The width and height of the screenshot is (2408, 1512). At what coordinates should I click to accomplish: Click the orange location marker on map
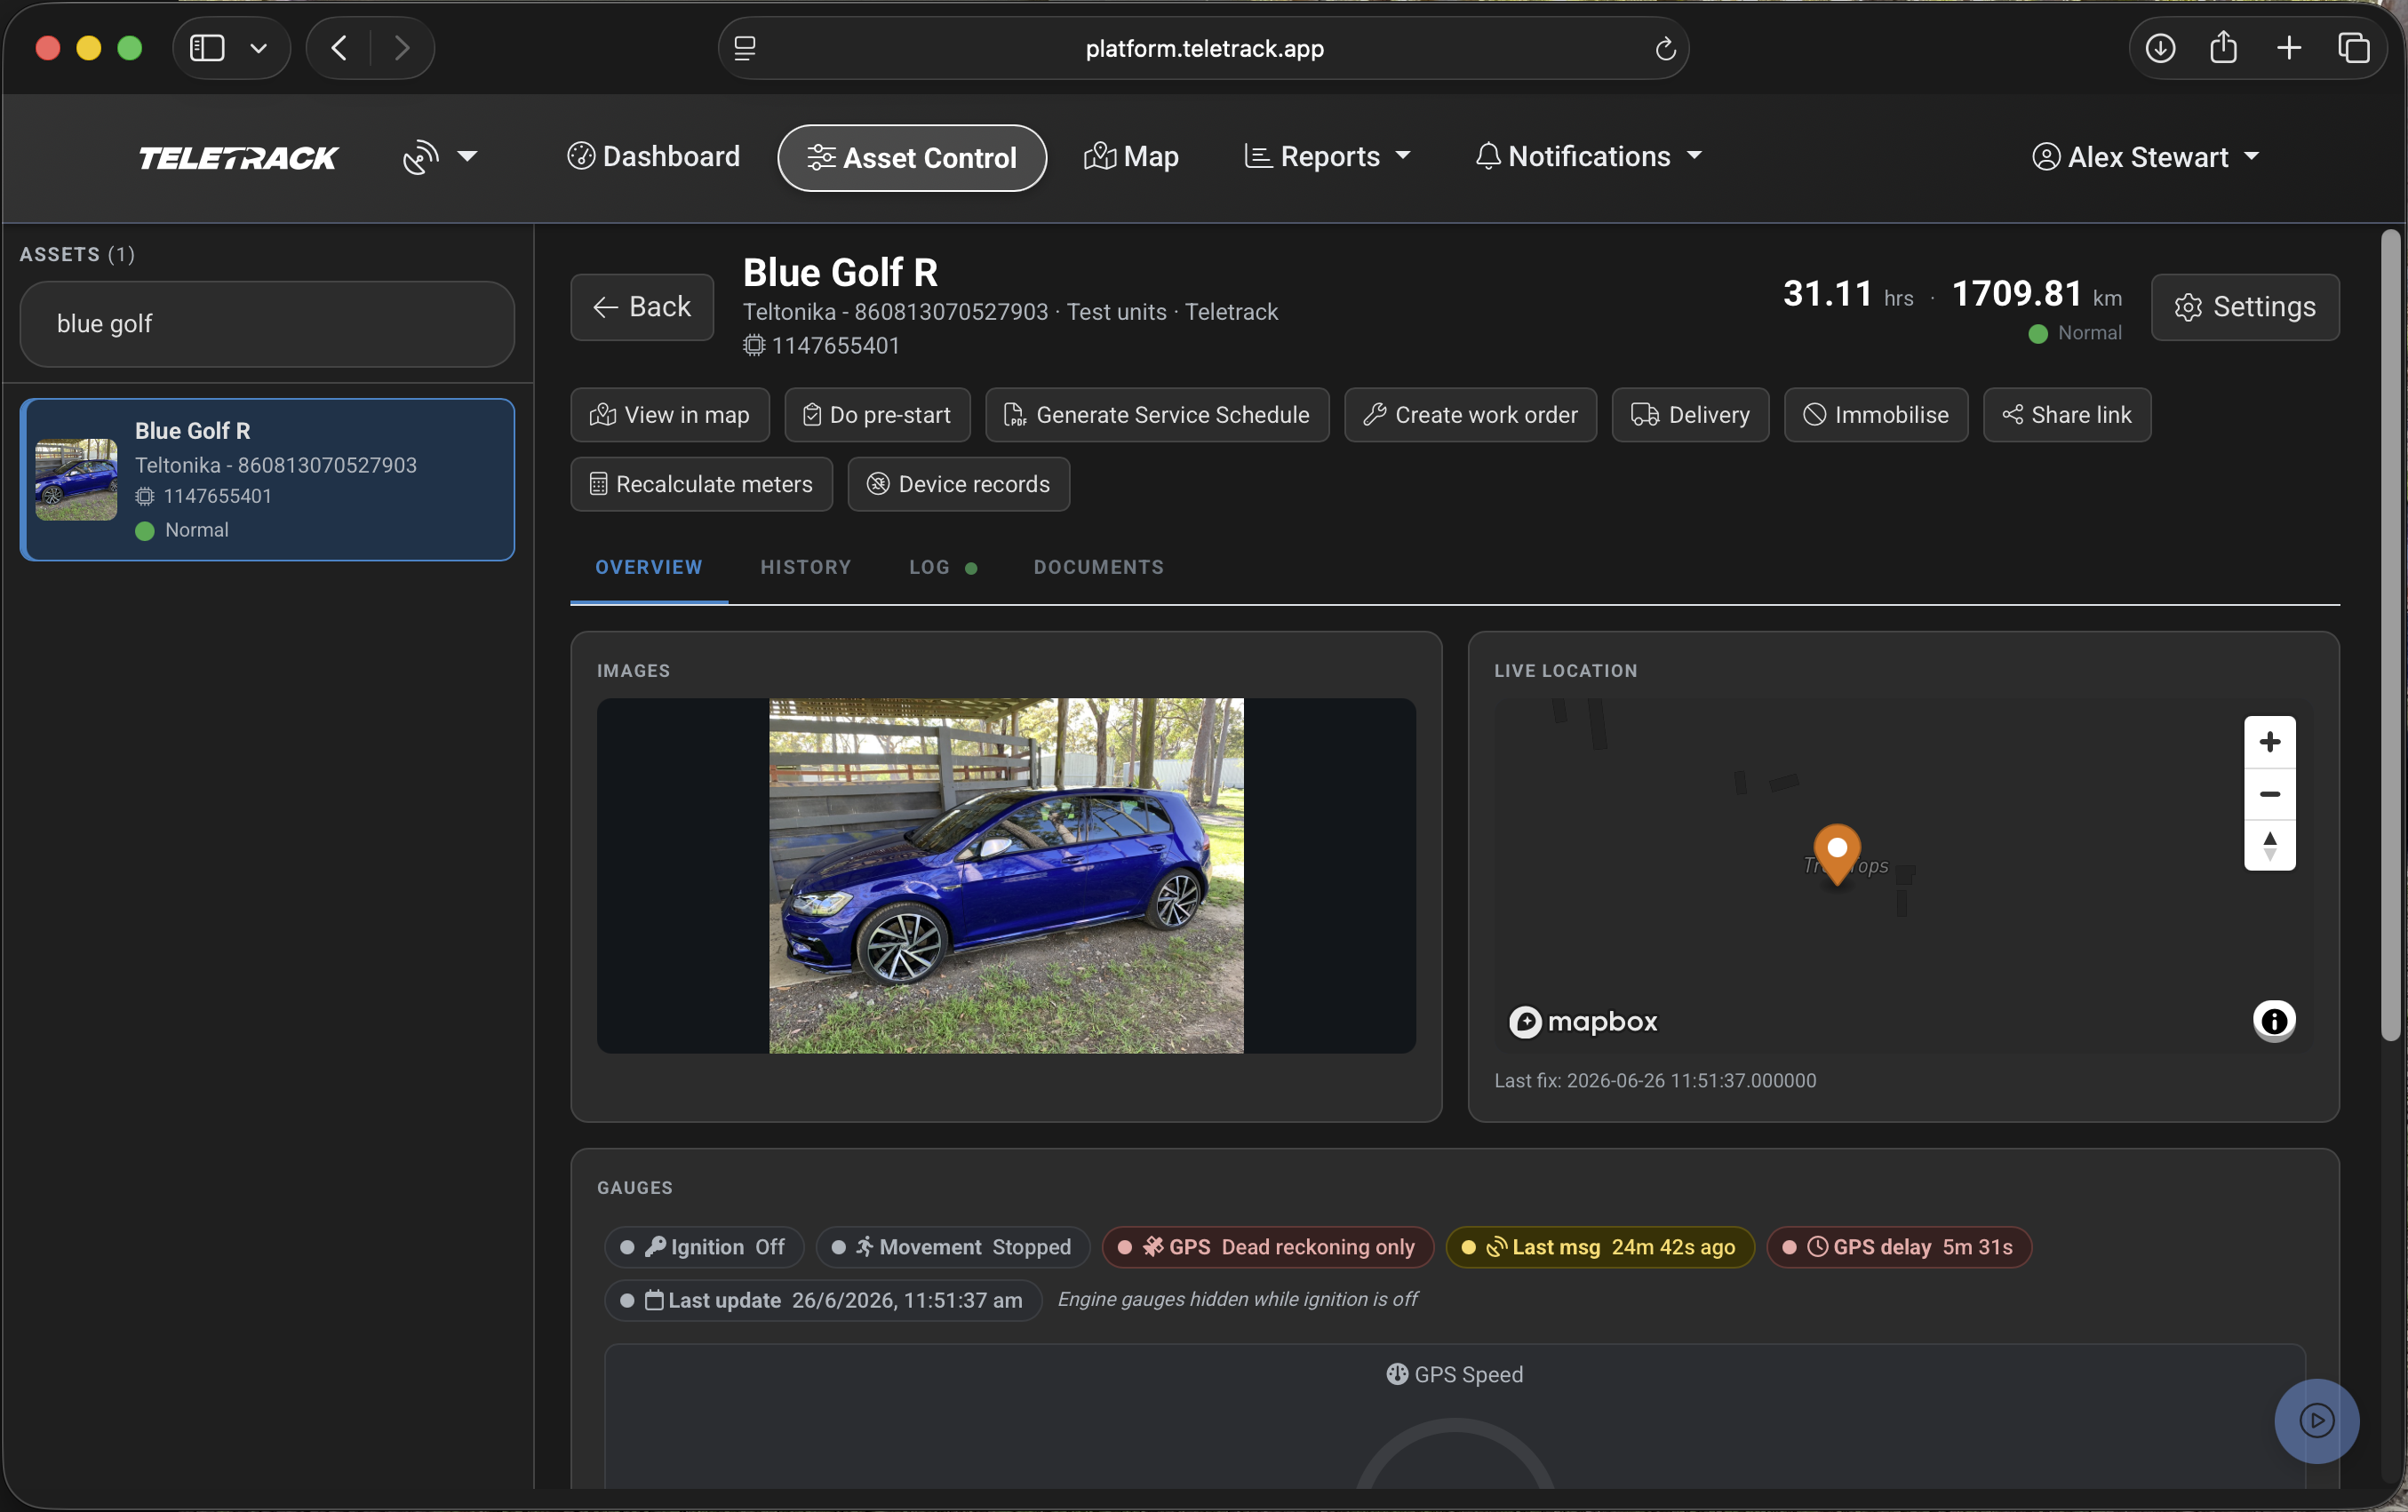[x=1837, y=854]
